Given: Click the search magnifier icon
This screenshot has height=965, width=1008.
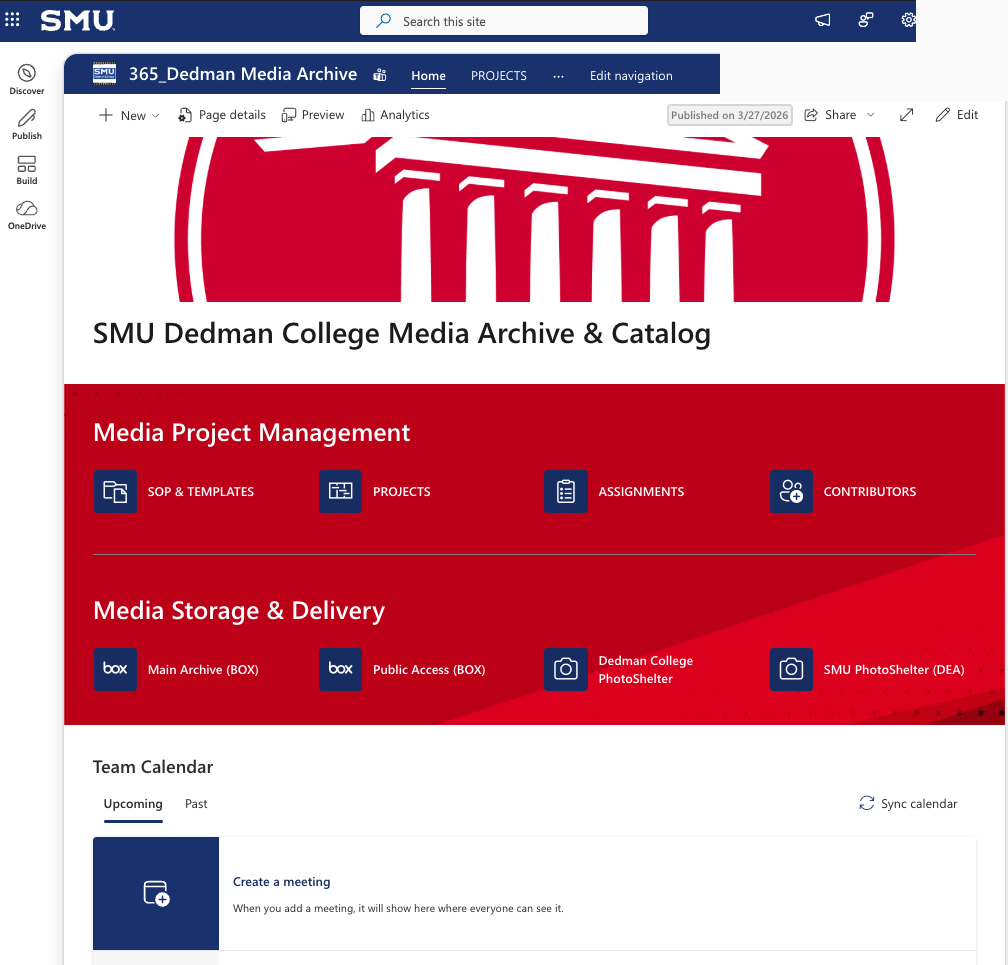Looking at the screenshot, I should [x=384, y=21].
